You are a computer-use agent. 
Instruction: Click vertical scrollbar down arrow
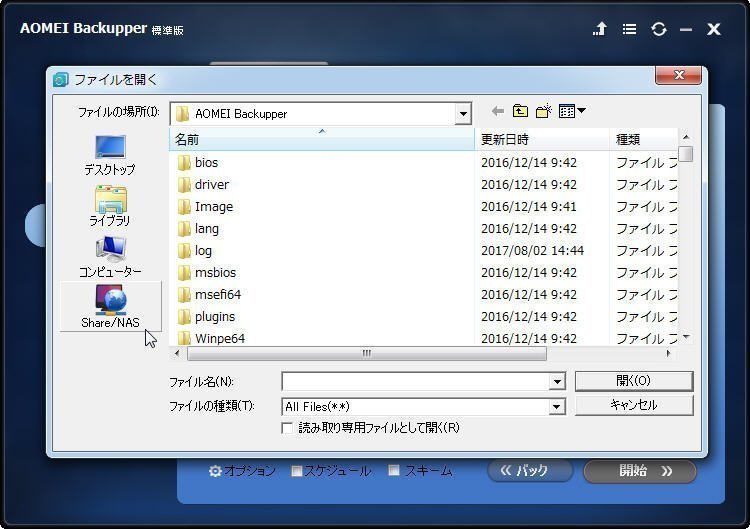pyautogui.click(x=686, y=338)
